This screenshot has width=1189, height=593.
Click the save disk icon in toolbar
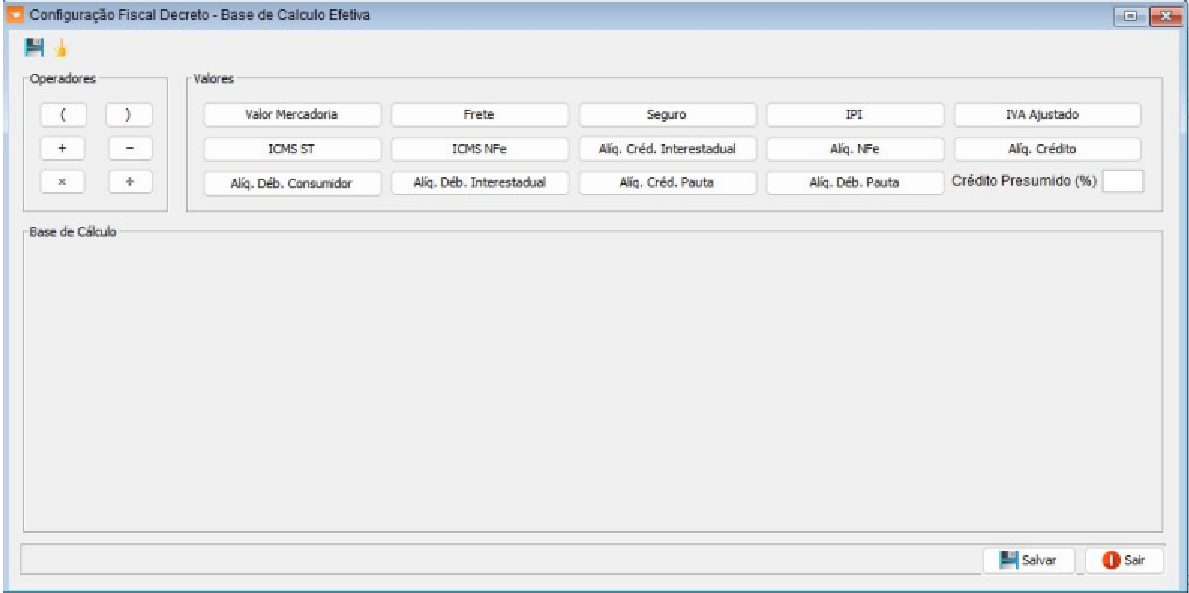[x=34, y=47]
